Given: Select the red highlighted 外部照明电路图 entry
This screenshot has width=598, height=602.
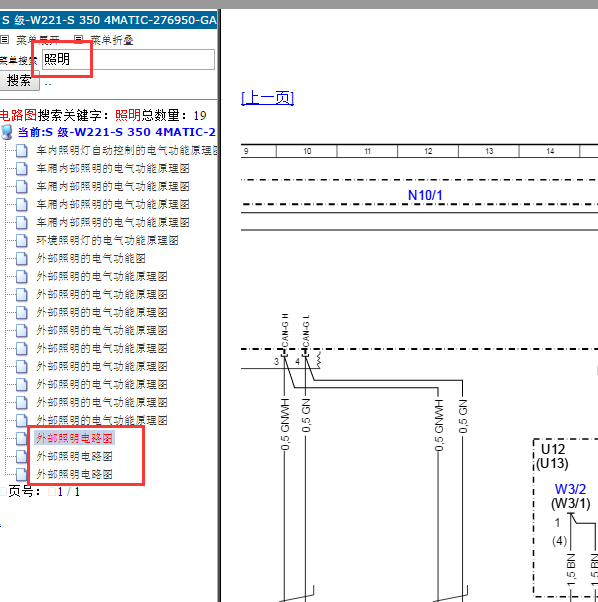Looking at the screenshot, I should pyautogui.click(x=74, y=438).
